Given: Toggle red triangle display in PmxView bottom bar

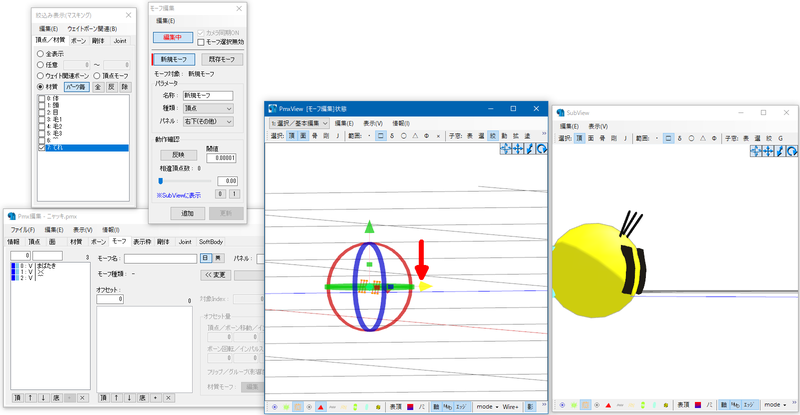Looking at the screenshot, I should click(320, 407).
